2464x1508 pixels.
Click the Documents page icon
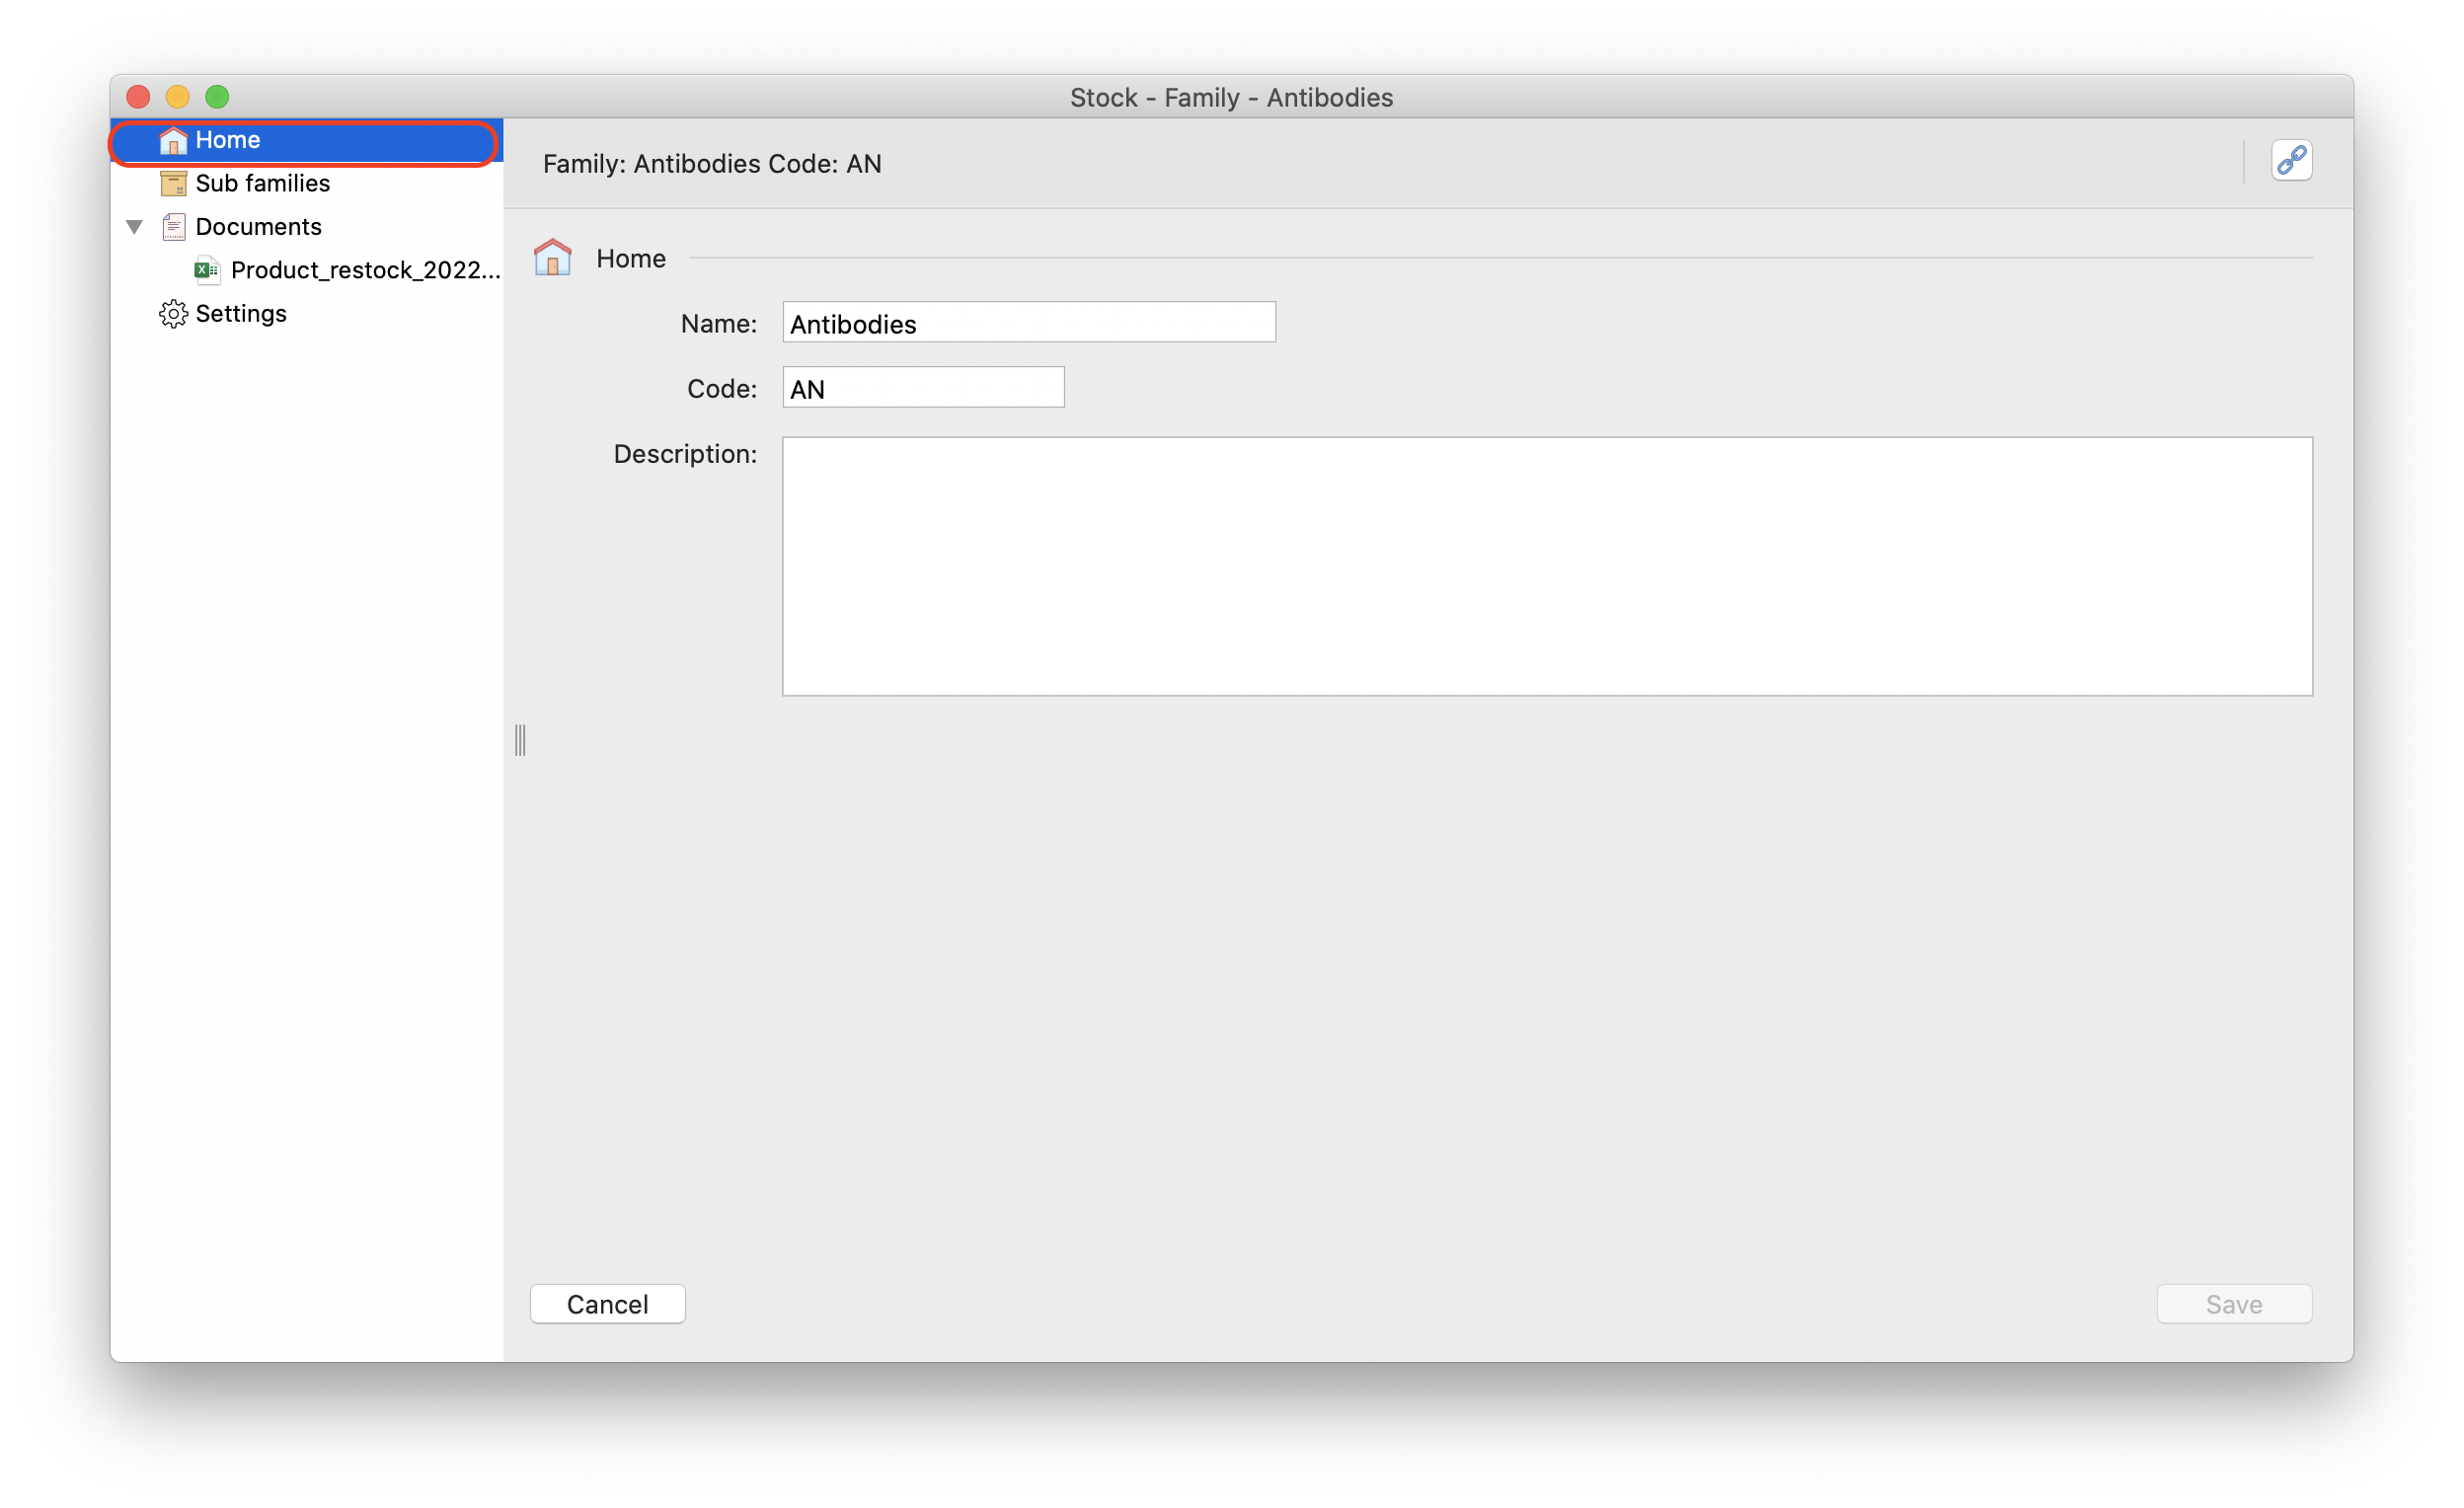[173, 227]
